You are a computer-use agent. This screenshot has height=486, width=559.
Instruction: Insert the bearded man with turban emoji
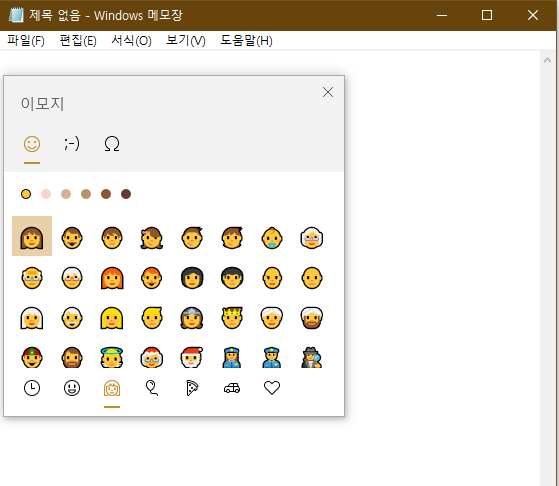pyautogui.click(x=312, y=318)
